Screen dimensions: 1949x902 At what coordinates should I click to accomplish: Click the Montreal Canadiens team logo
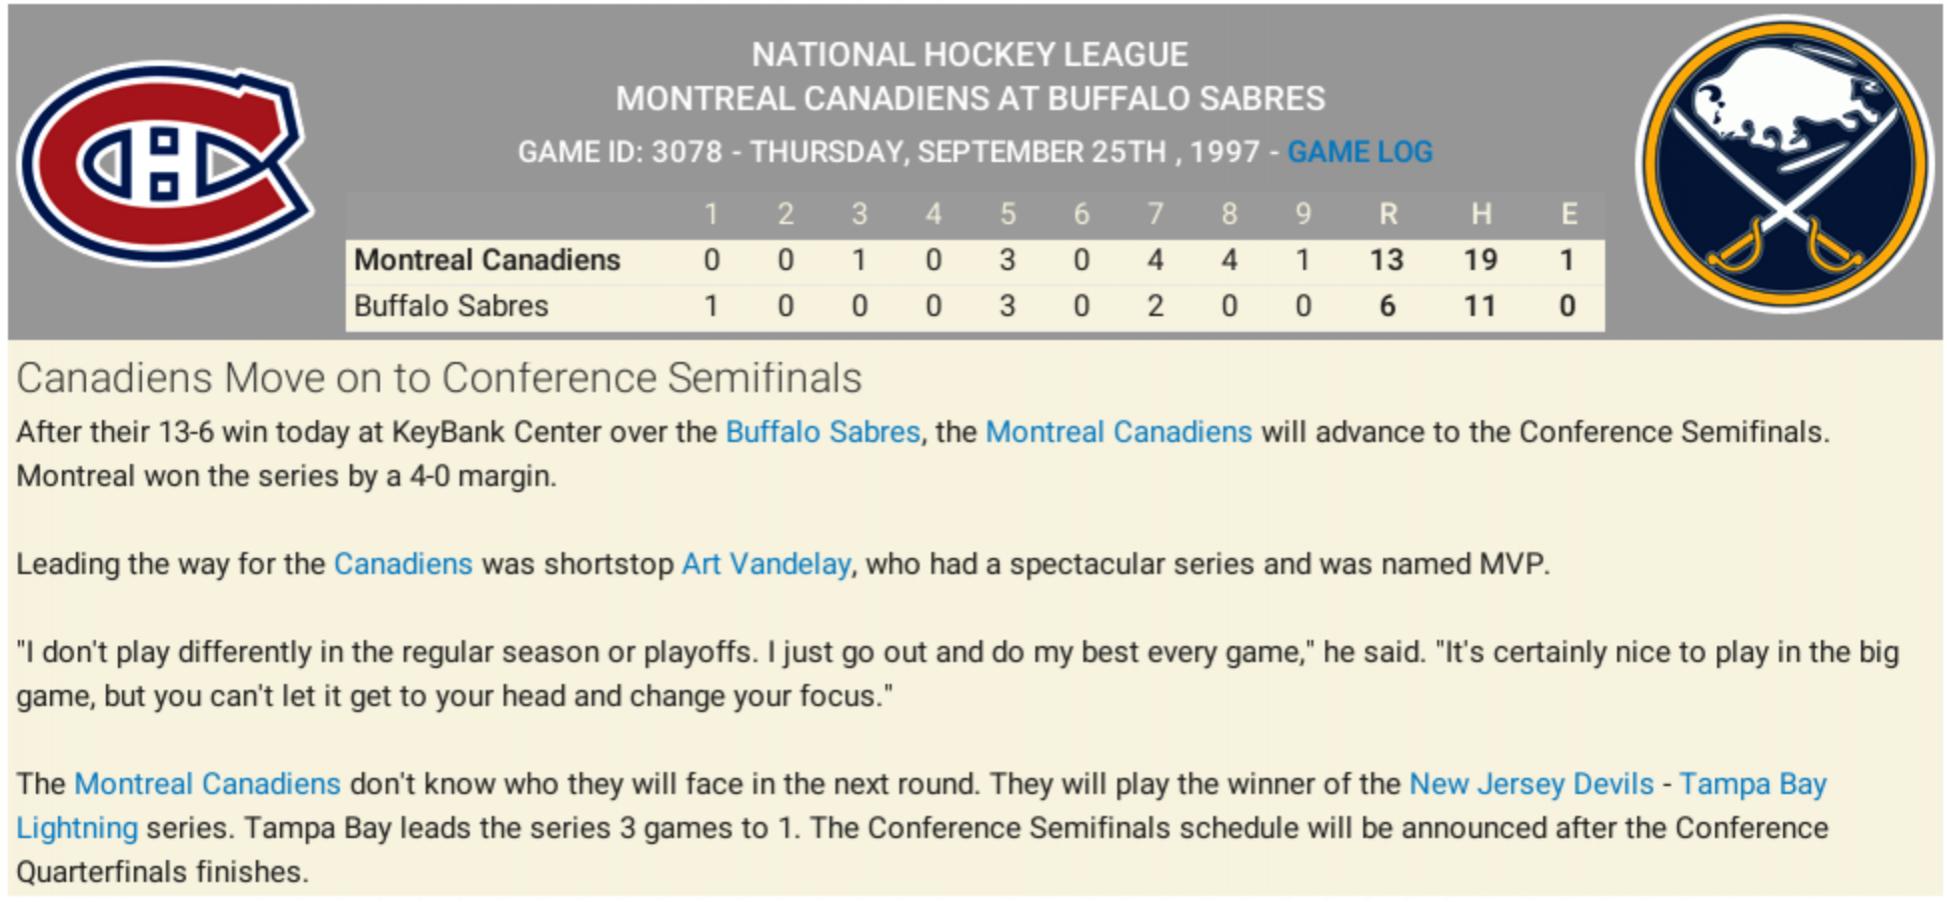(165, 165)
